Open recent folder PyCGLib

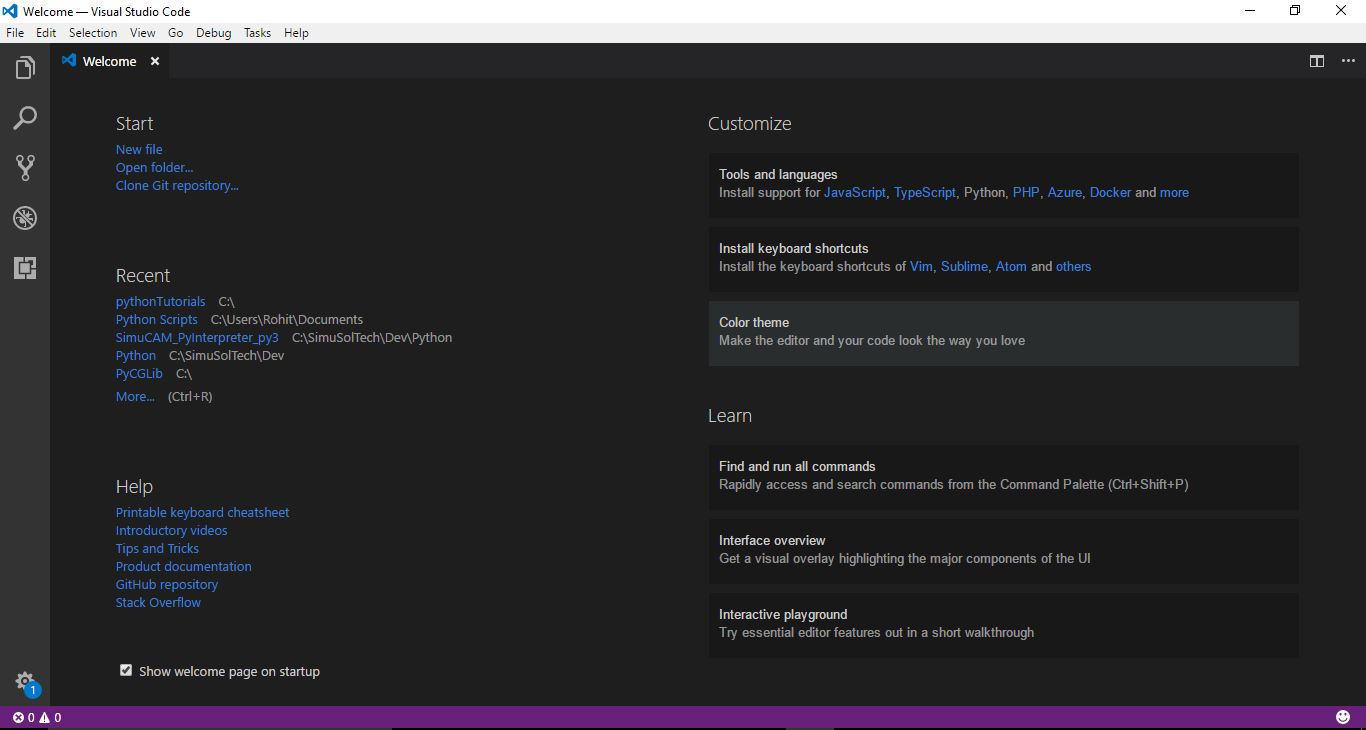[139, 373]
